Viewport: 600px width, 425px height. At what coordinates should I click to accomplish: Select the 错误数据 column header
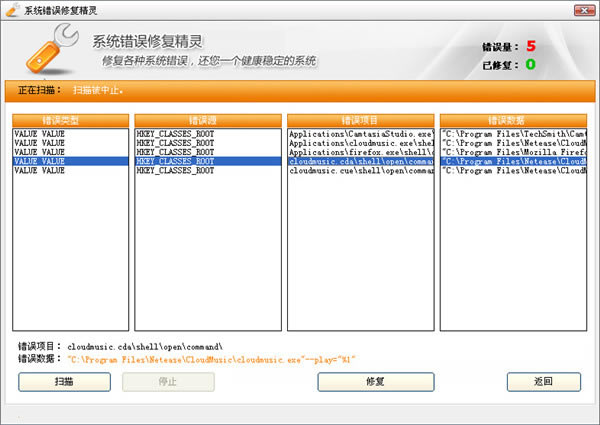pos(513,120)
